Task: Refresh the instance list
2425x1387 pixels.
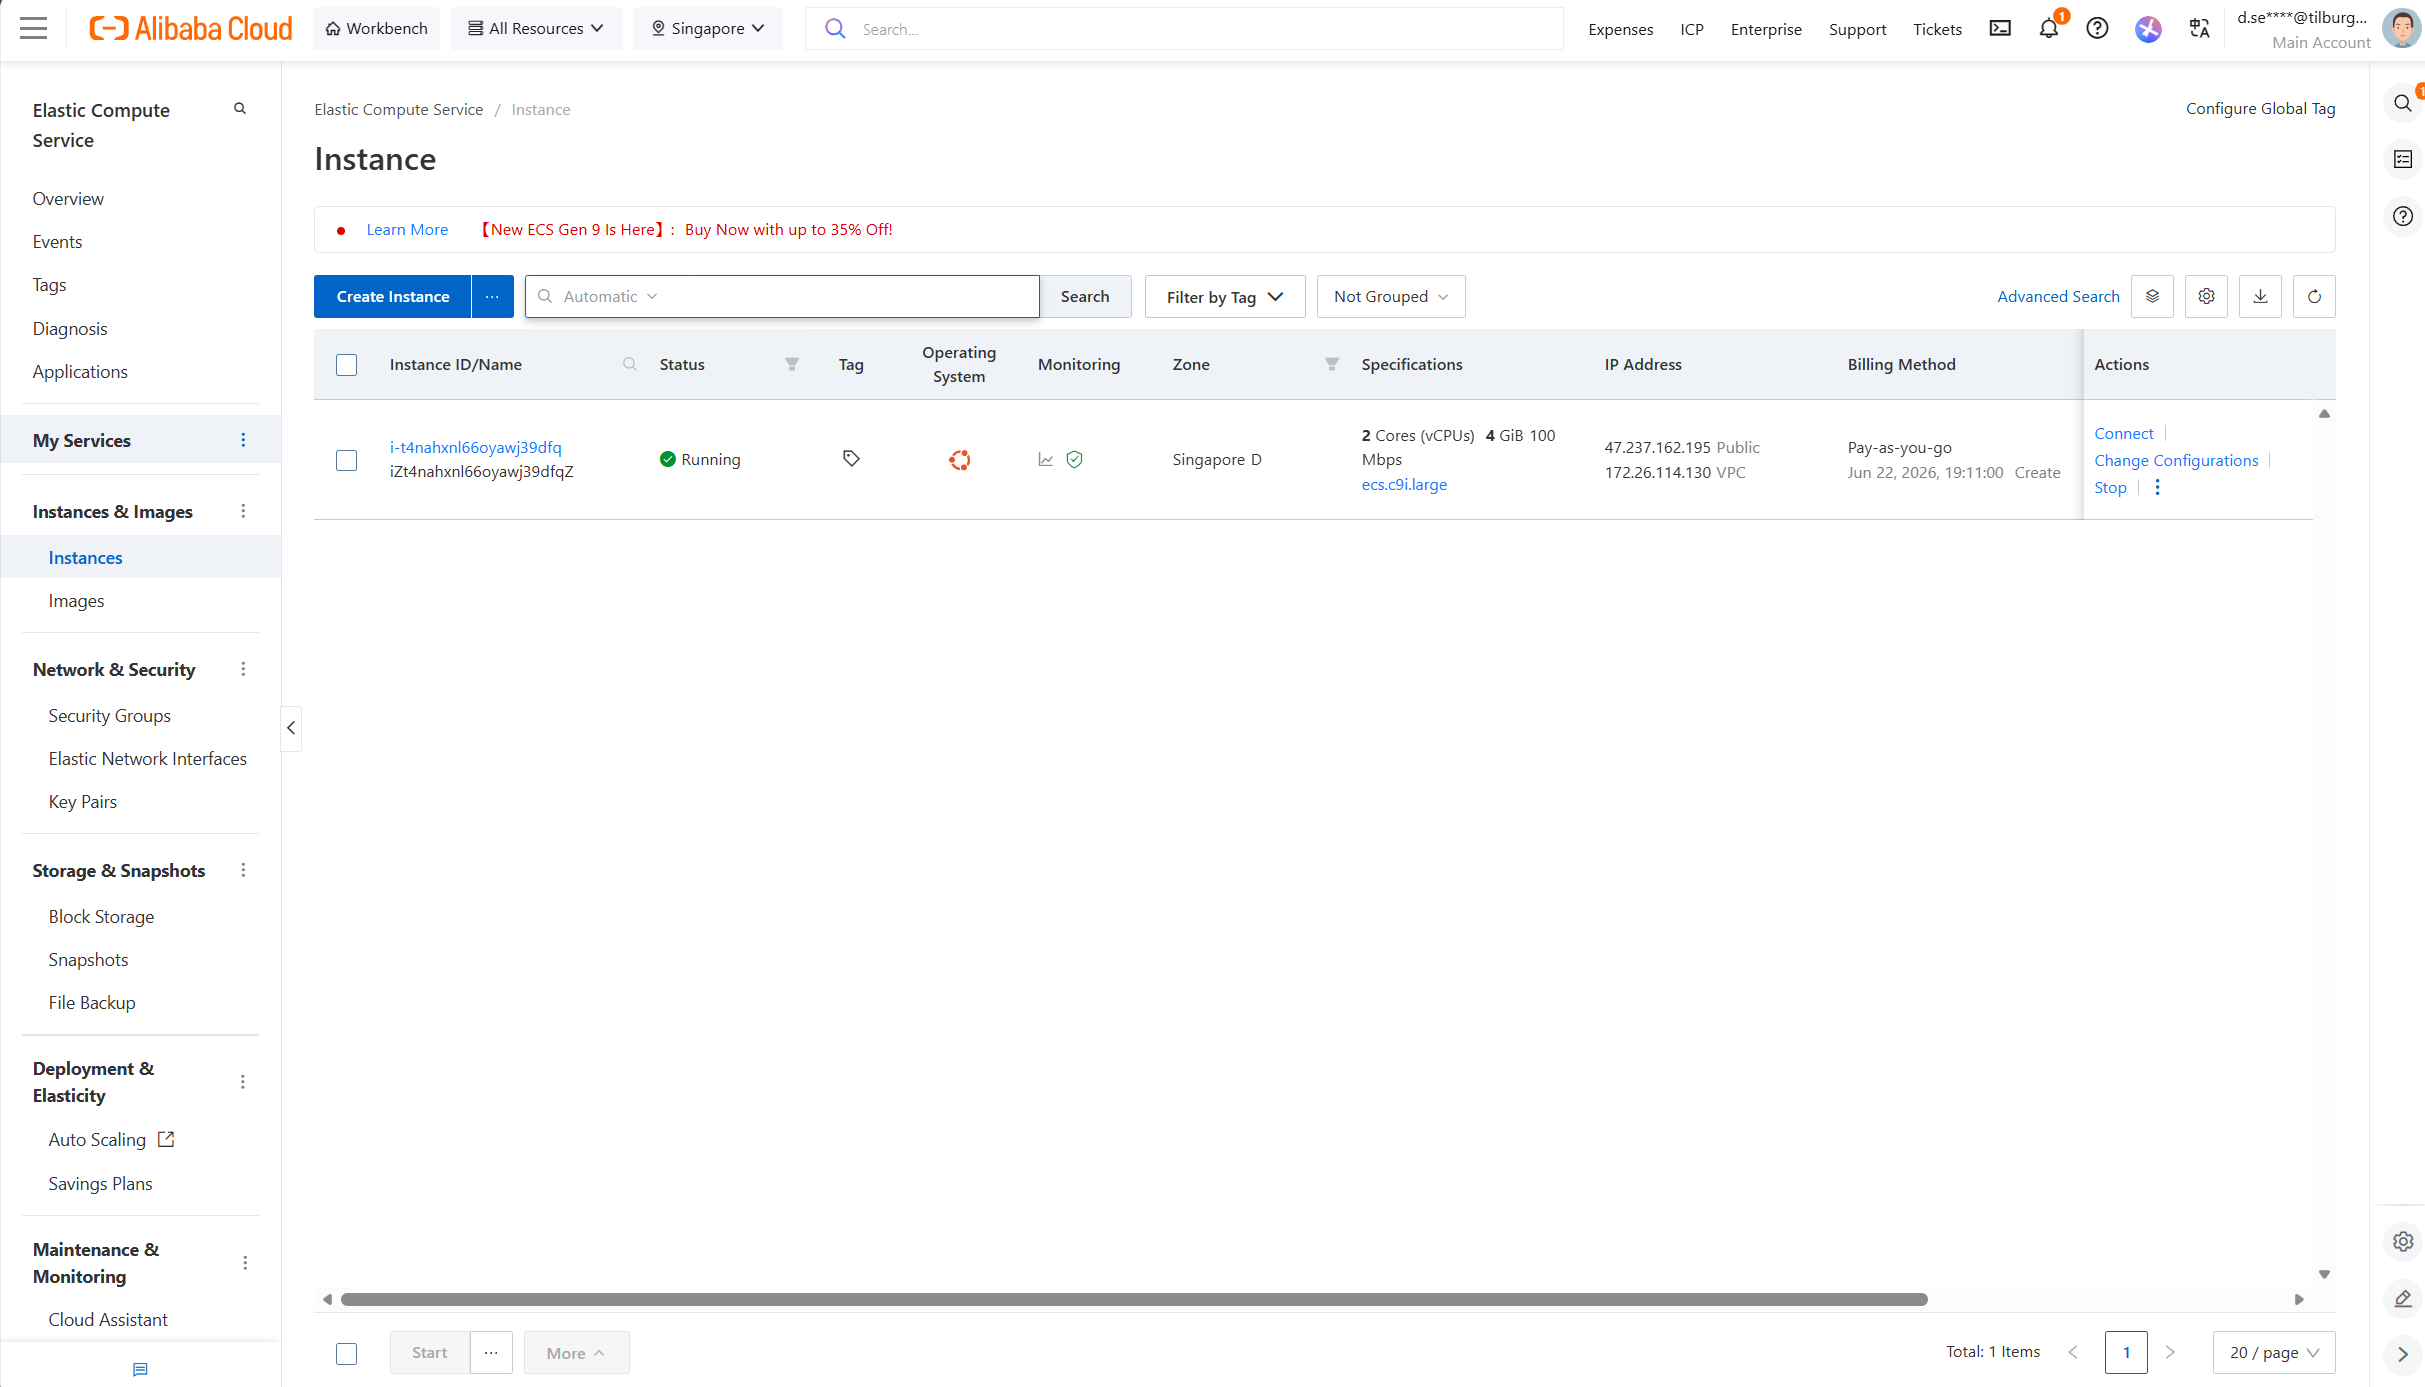Action: click(2314, 296)
